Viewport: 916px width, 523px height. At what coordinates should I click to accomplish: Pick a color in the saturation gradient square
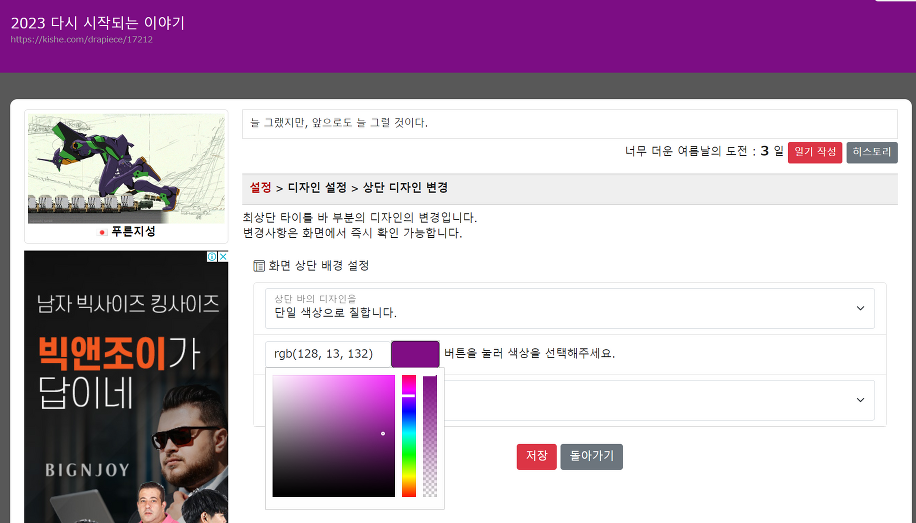pos(333,436)
